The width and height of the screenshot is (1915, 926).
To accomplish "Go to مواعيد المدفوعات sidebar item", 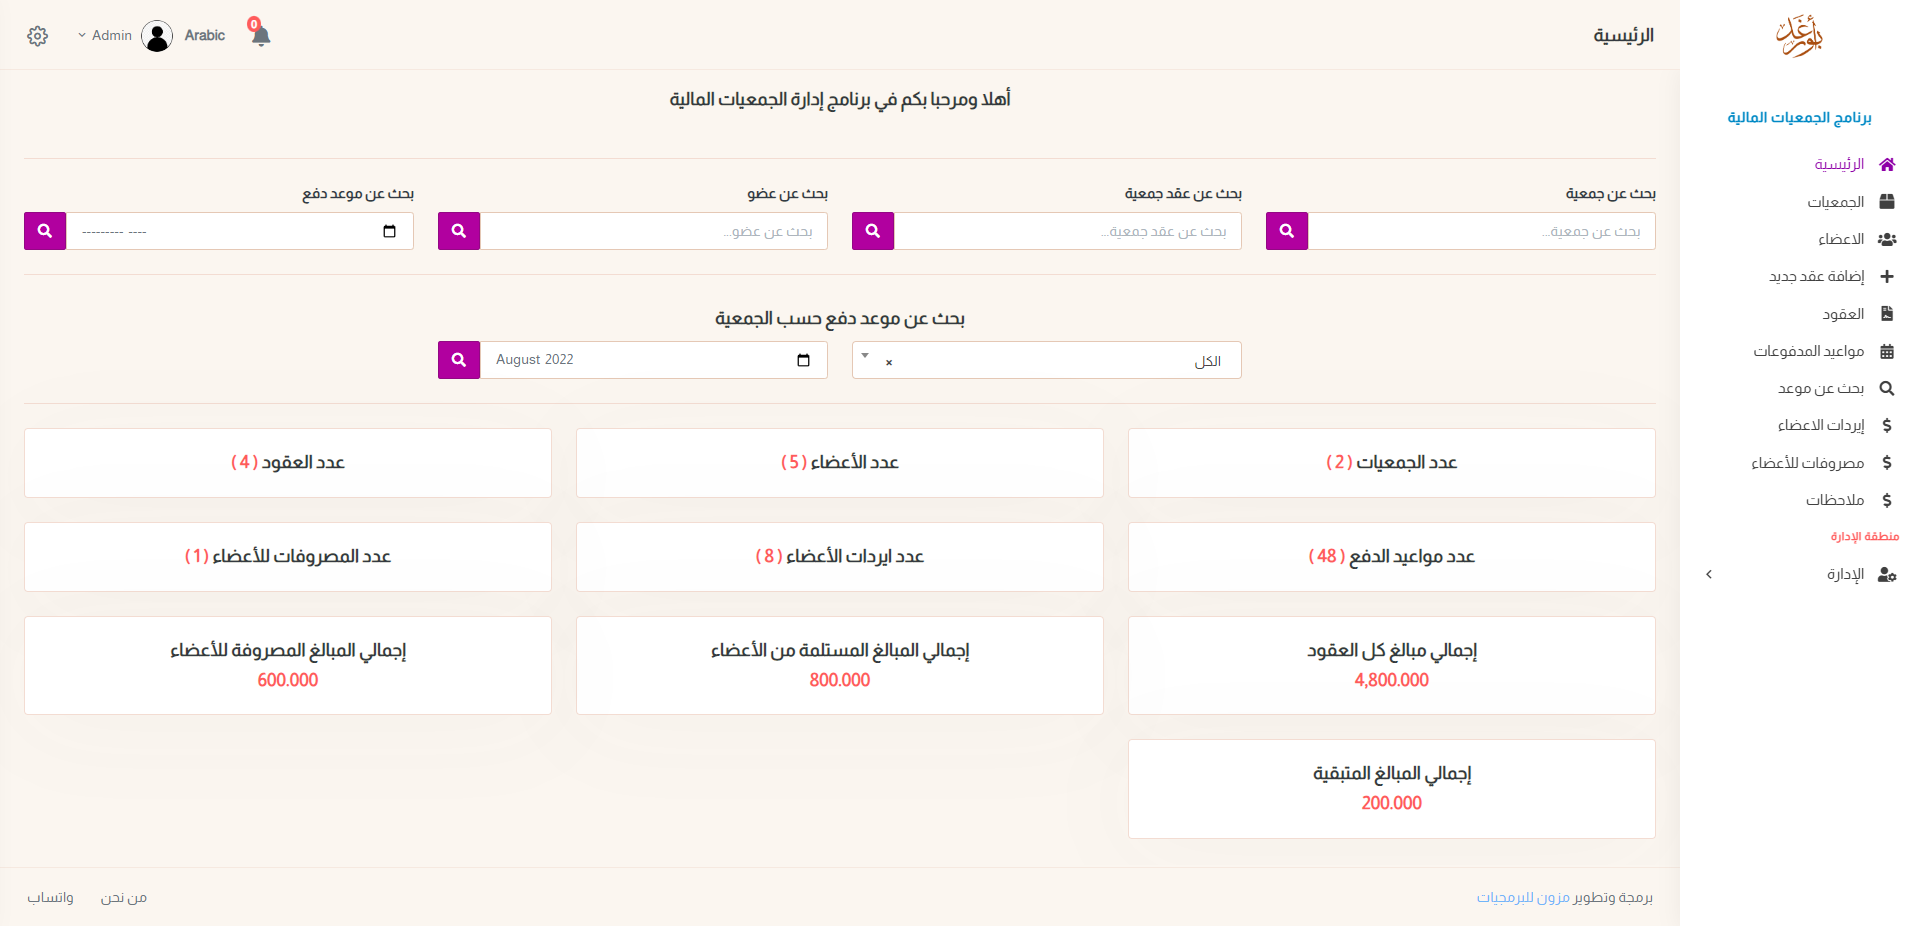I will point(1808,351).
